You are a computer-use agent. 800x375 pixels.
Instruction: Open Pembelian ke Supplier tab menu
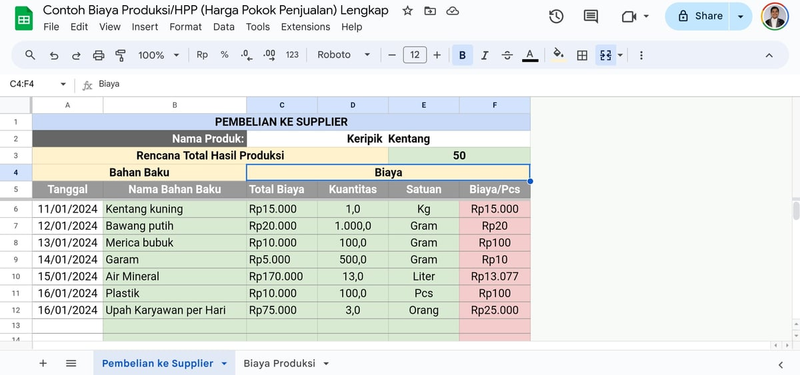[224, 364]
